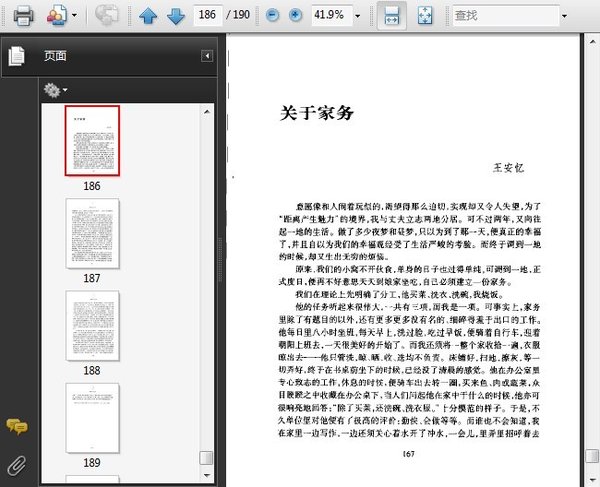Screen dimensions: 600x487
Task: Open the thumbnail options gear menu
Action: [x=56, y=90]
